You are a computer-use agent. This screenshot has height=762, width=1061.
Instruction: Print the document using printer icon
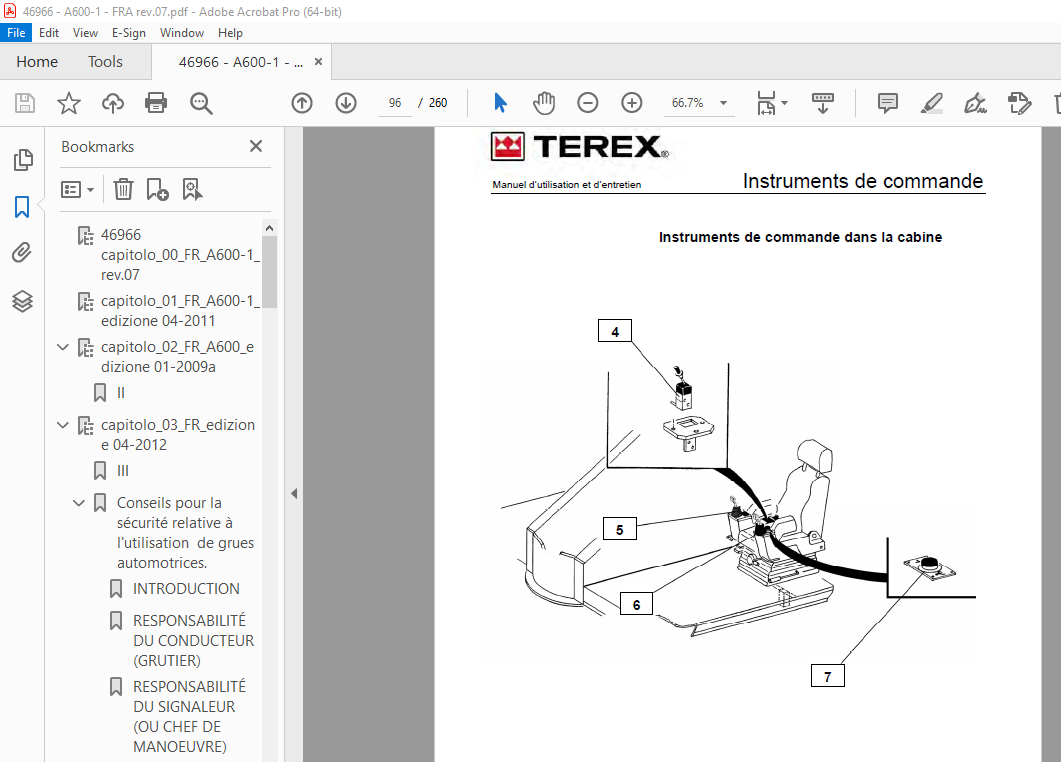tap(156, 103)
